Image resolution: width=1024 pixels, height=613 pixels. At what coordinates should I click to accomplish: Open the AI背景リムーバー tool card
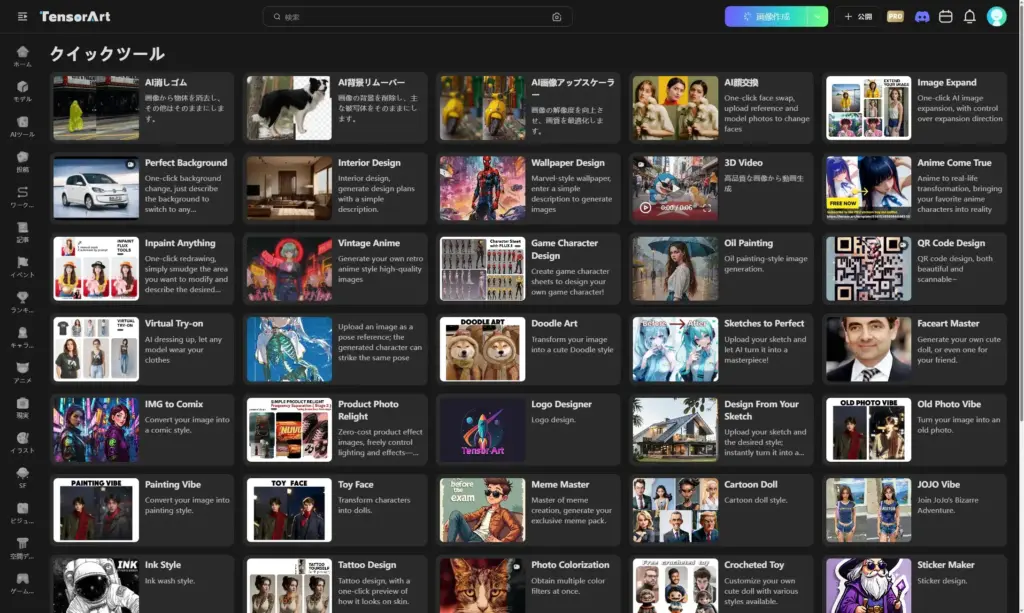335,108
